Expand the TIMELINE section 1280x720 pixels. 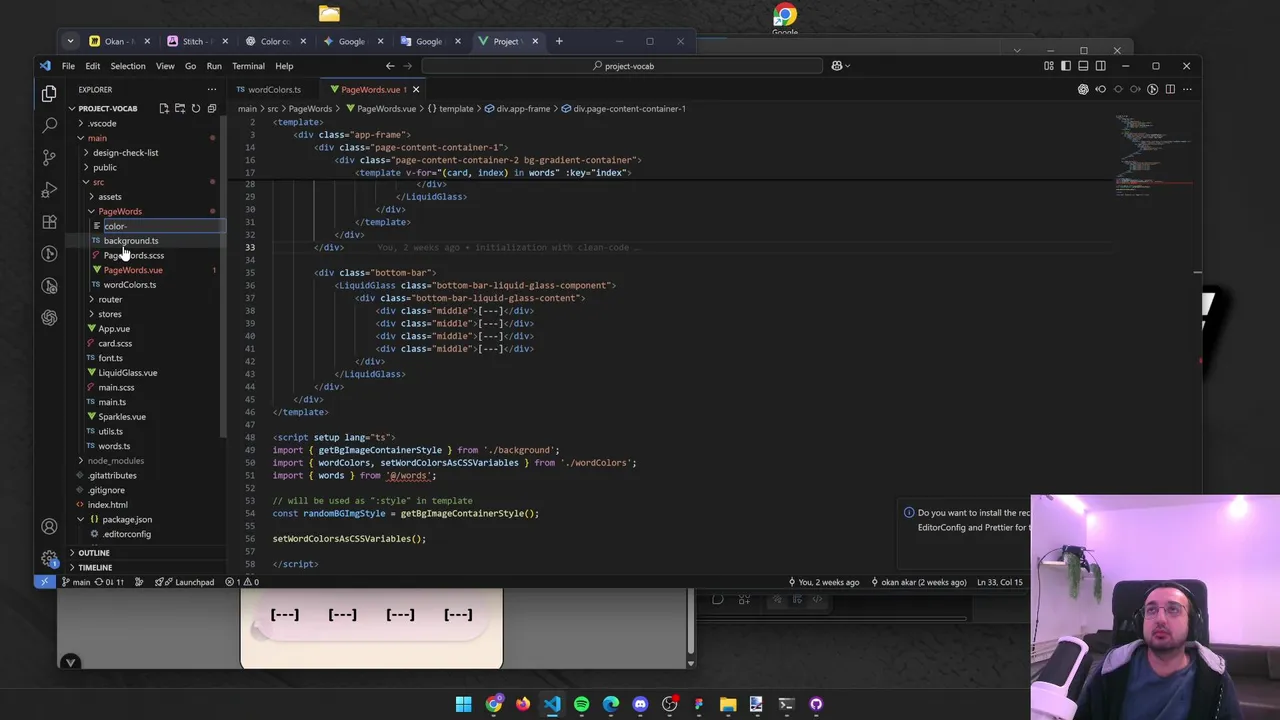point(95,567)
